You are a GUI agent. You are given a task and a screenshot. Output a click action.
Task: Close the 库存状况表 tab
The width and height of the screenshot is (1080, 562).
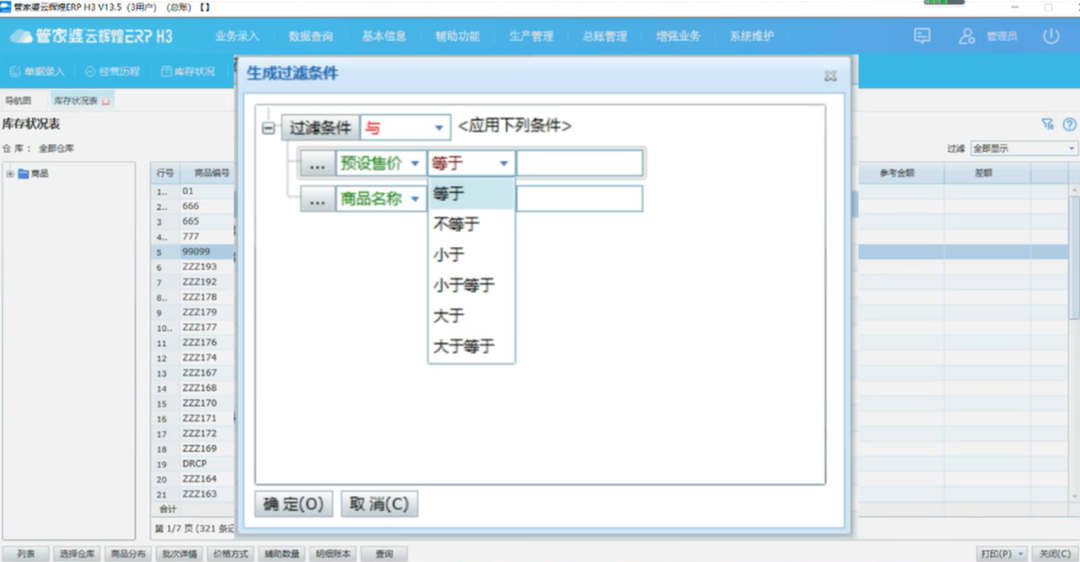105,101
